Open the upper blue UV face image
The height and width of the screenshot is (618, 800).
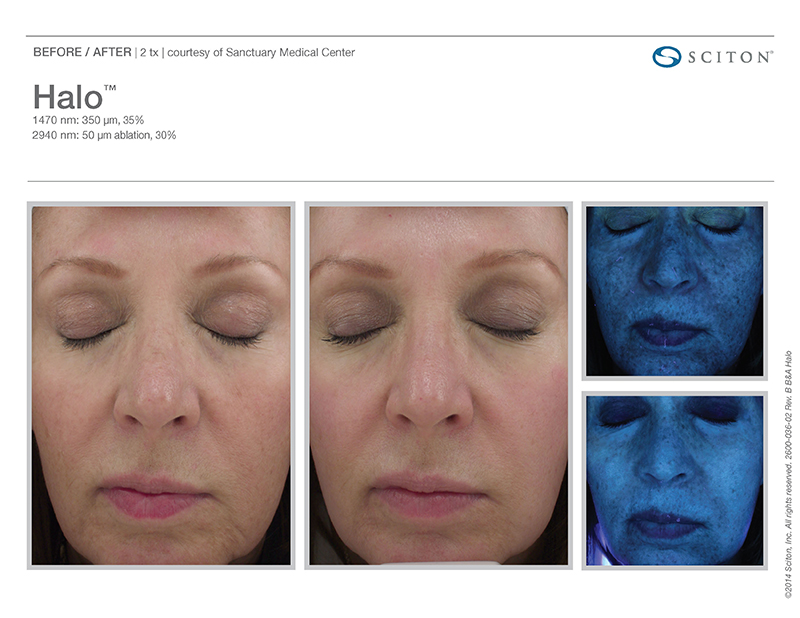(x=674, y=291)
